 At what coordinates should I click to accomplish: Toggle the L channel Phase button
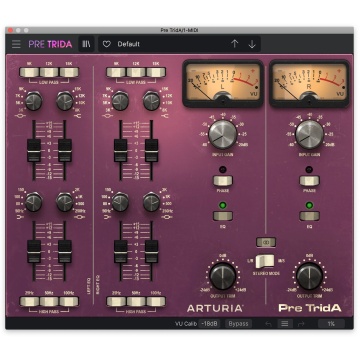[223, 181]
